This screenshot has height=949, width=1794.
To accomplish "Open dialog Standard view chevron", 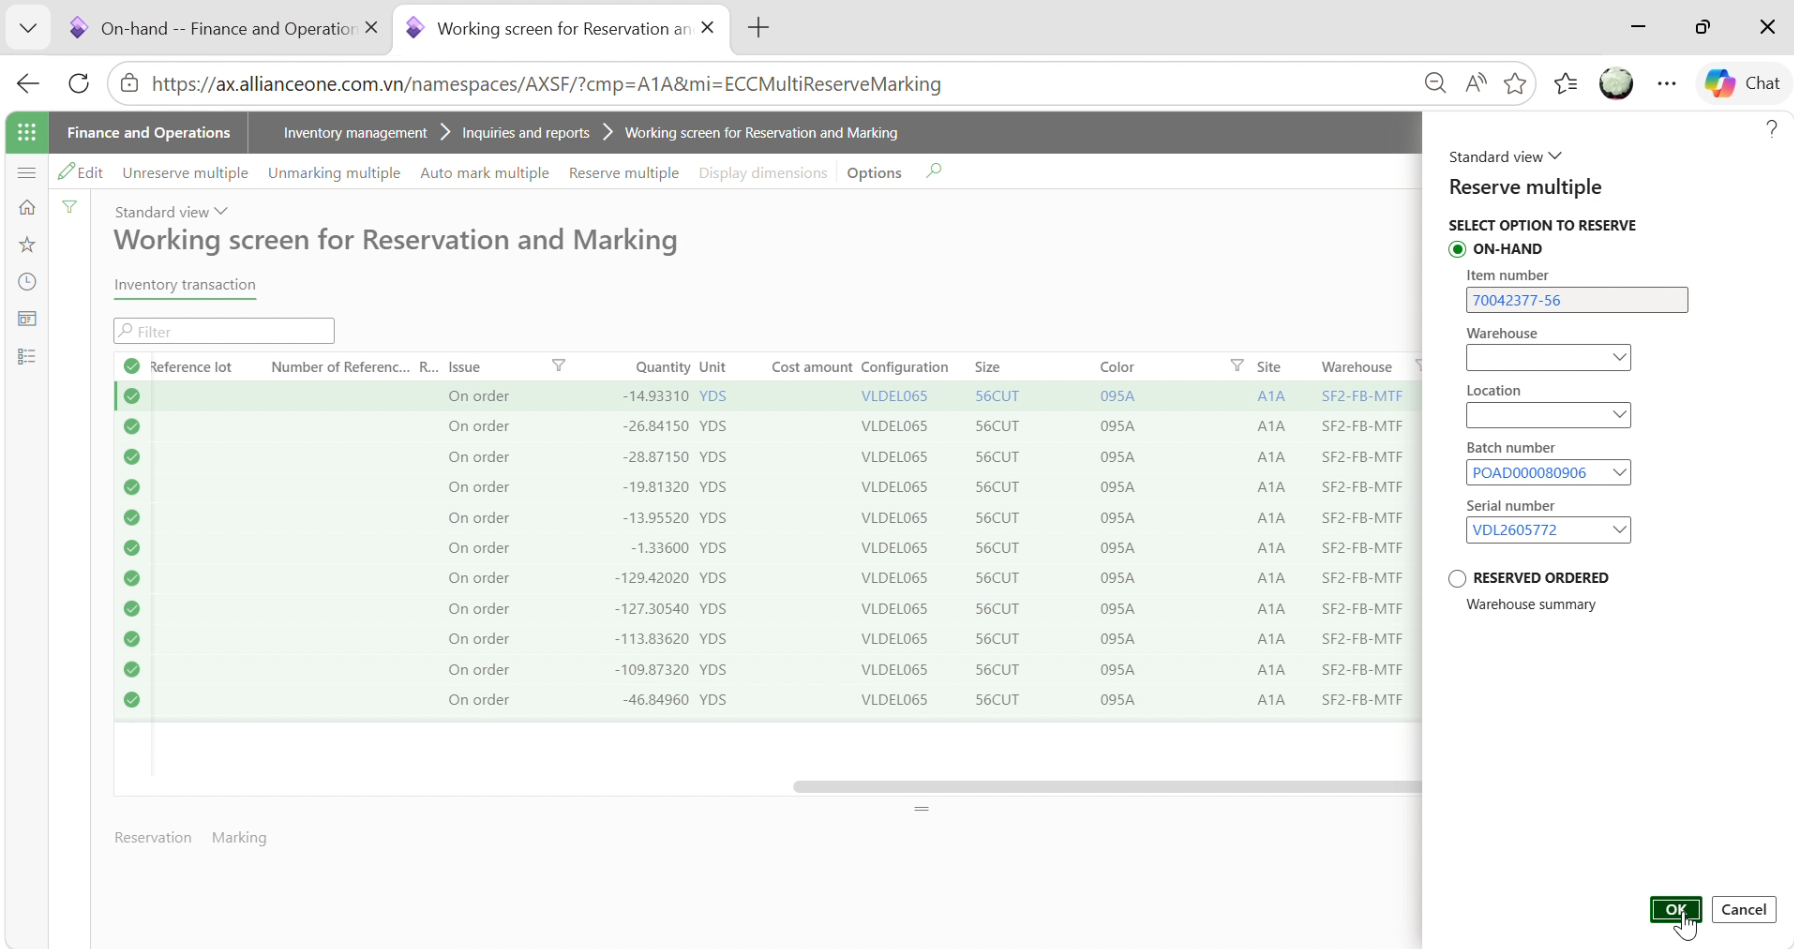I will [x=1555, y=156].
